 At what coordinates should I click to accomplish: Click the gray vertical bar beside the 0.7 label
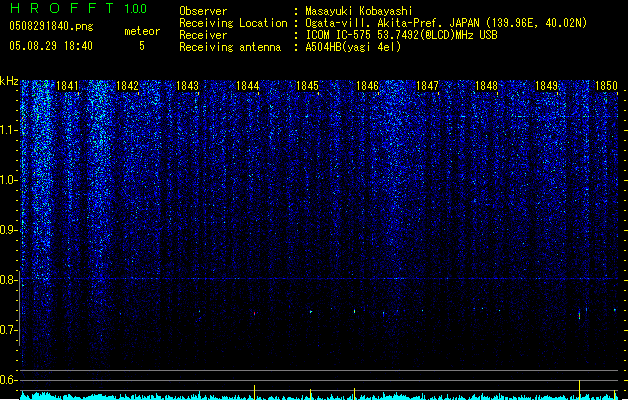pos(19,308)
